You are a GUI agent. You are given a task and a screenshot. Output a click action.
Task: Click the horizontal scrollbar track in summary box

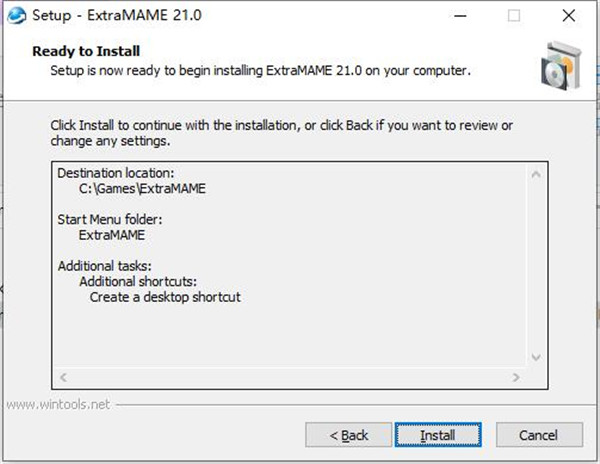pos(289,377)
